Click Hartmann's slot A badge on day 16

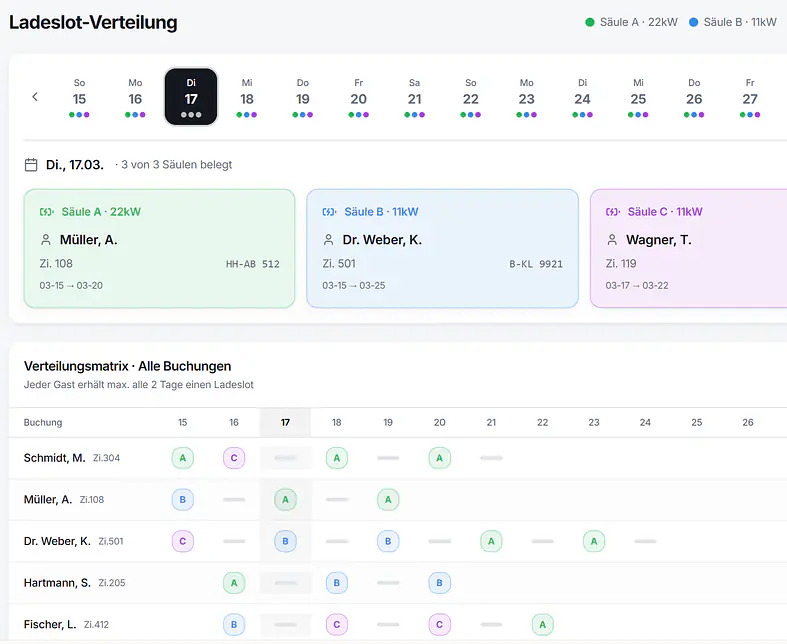(234, 582)
